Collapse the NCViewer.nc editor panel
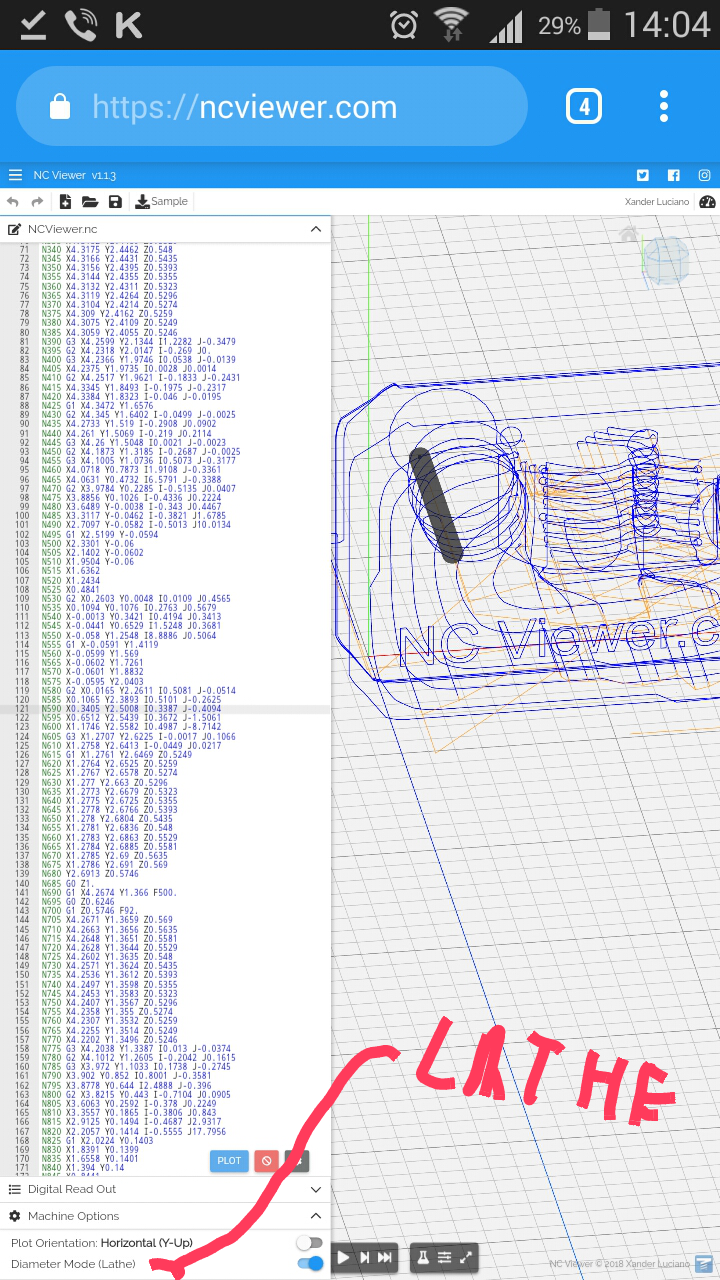The height and width of the screenshot is (1280, 720). (x=316, y=229)
